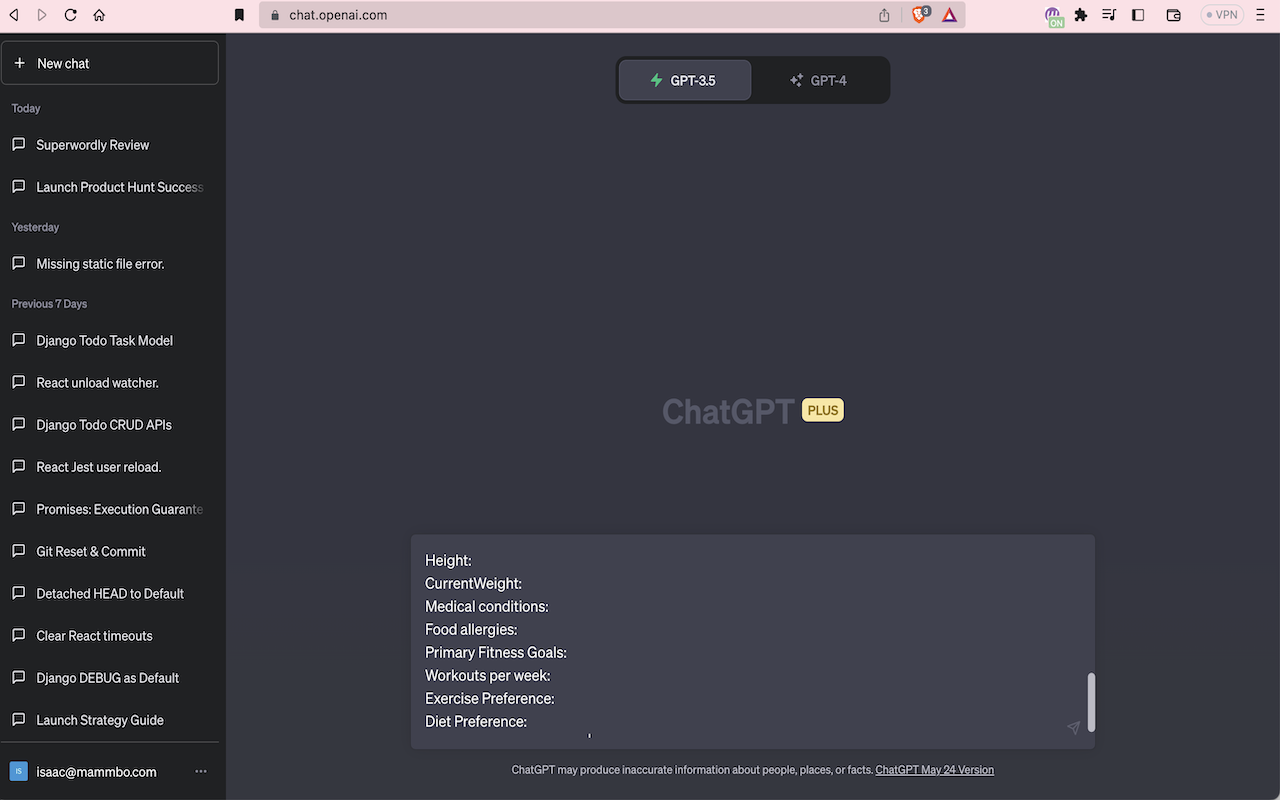Toggle the Mammbo extension marked ON
Image resolution: width=1280 pixels, height=800 pixels.
click(1053, 14)
